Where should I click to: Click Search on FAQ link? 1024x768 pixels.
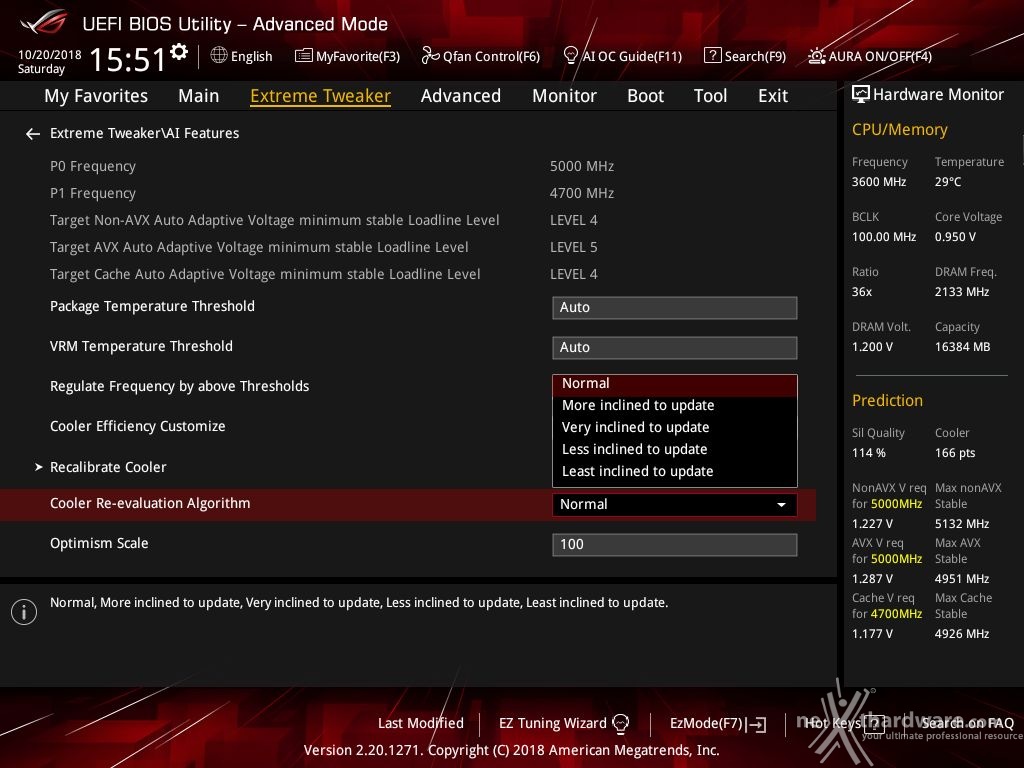point(967,723)
